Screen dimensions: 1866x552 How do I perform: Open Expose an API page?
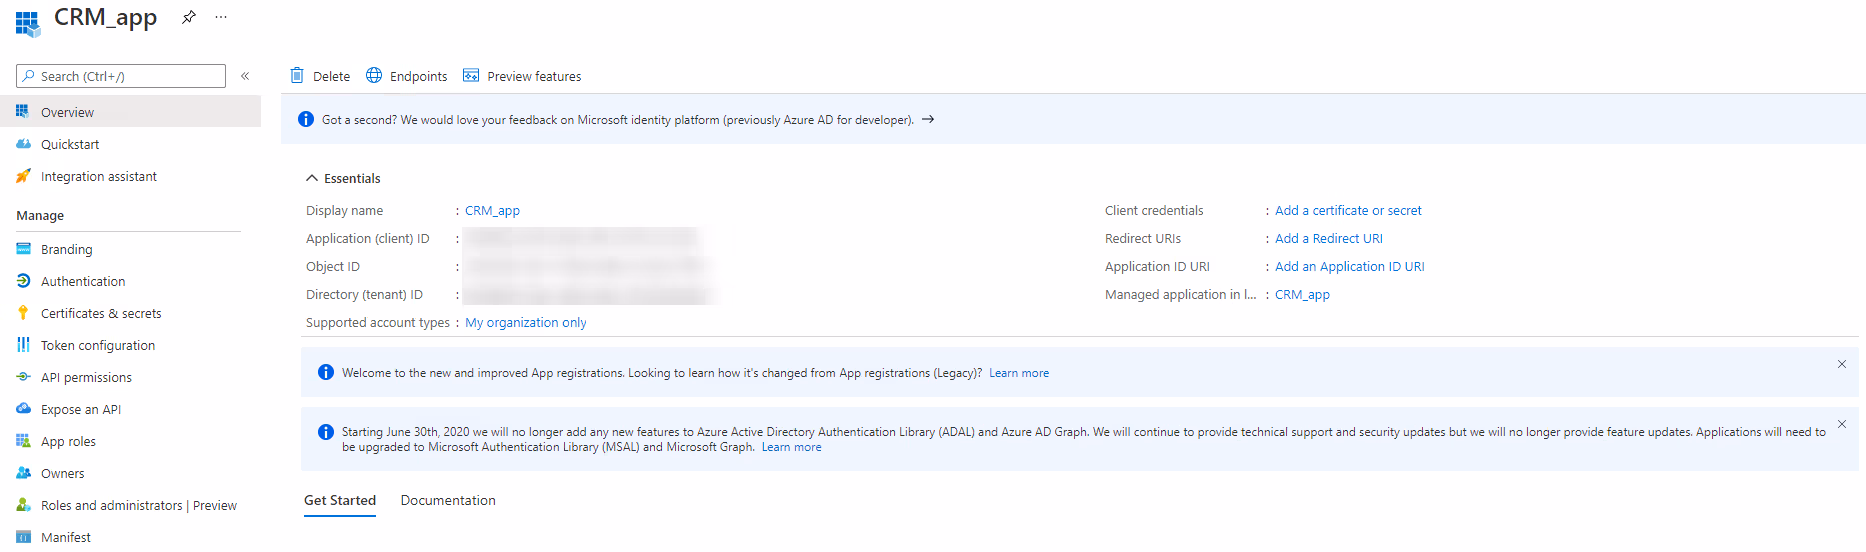(x=81, y=409)
